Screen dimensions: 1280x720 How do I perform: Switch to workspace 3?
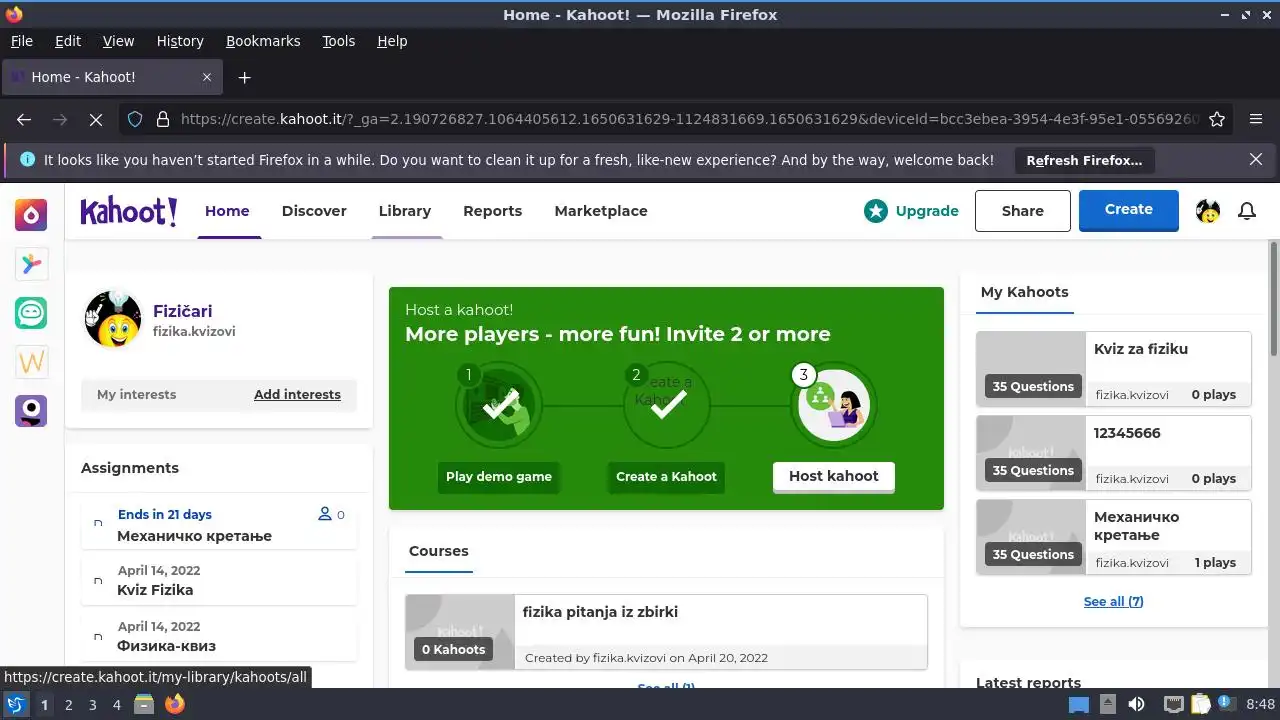92,705
